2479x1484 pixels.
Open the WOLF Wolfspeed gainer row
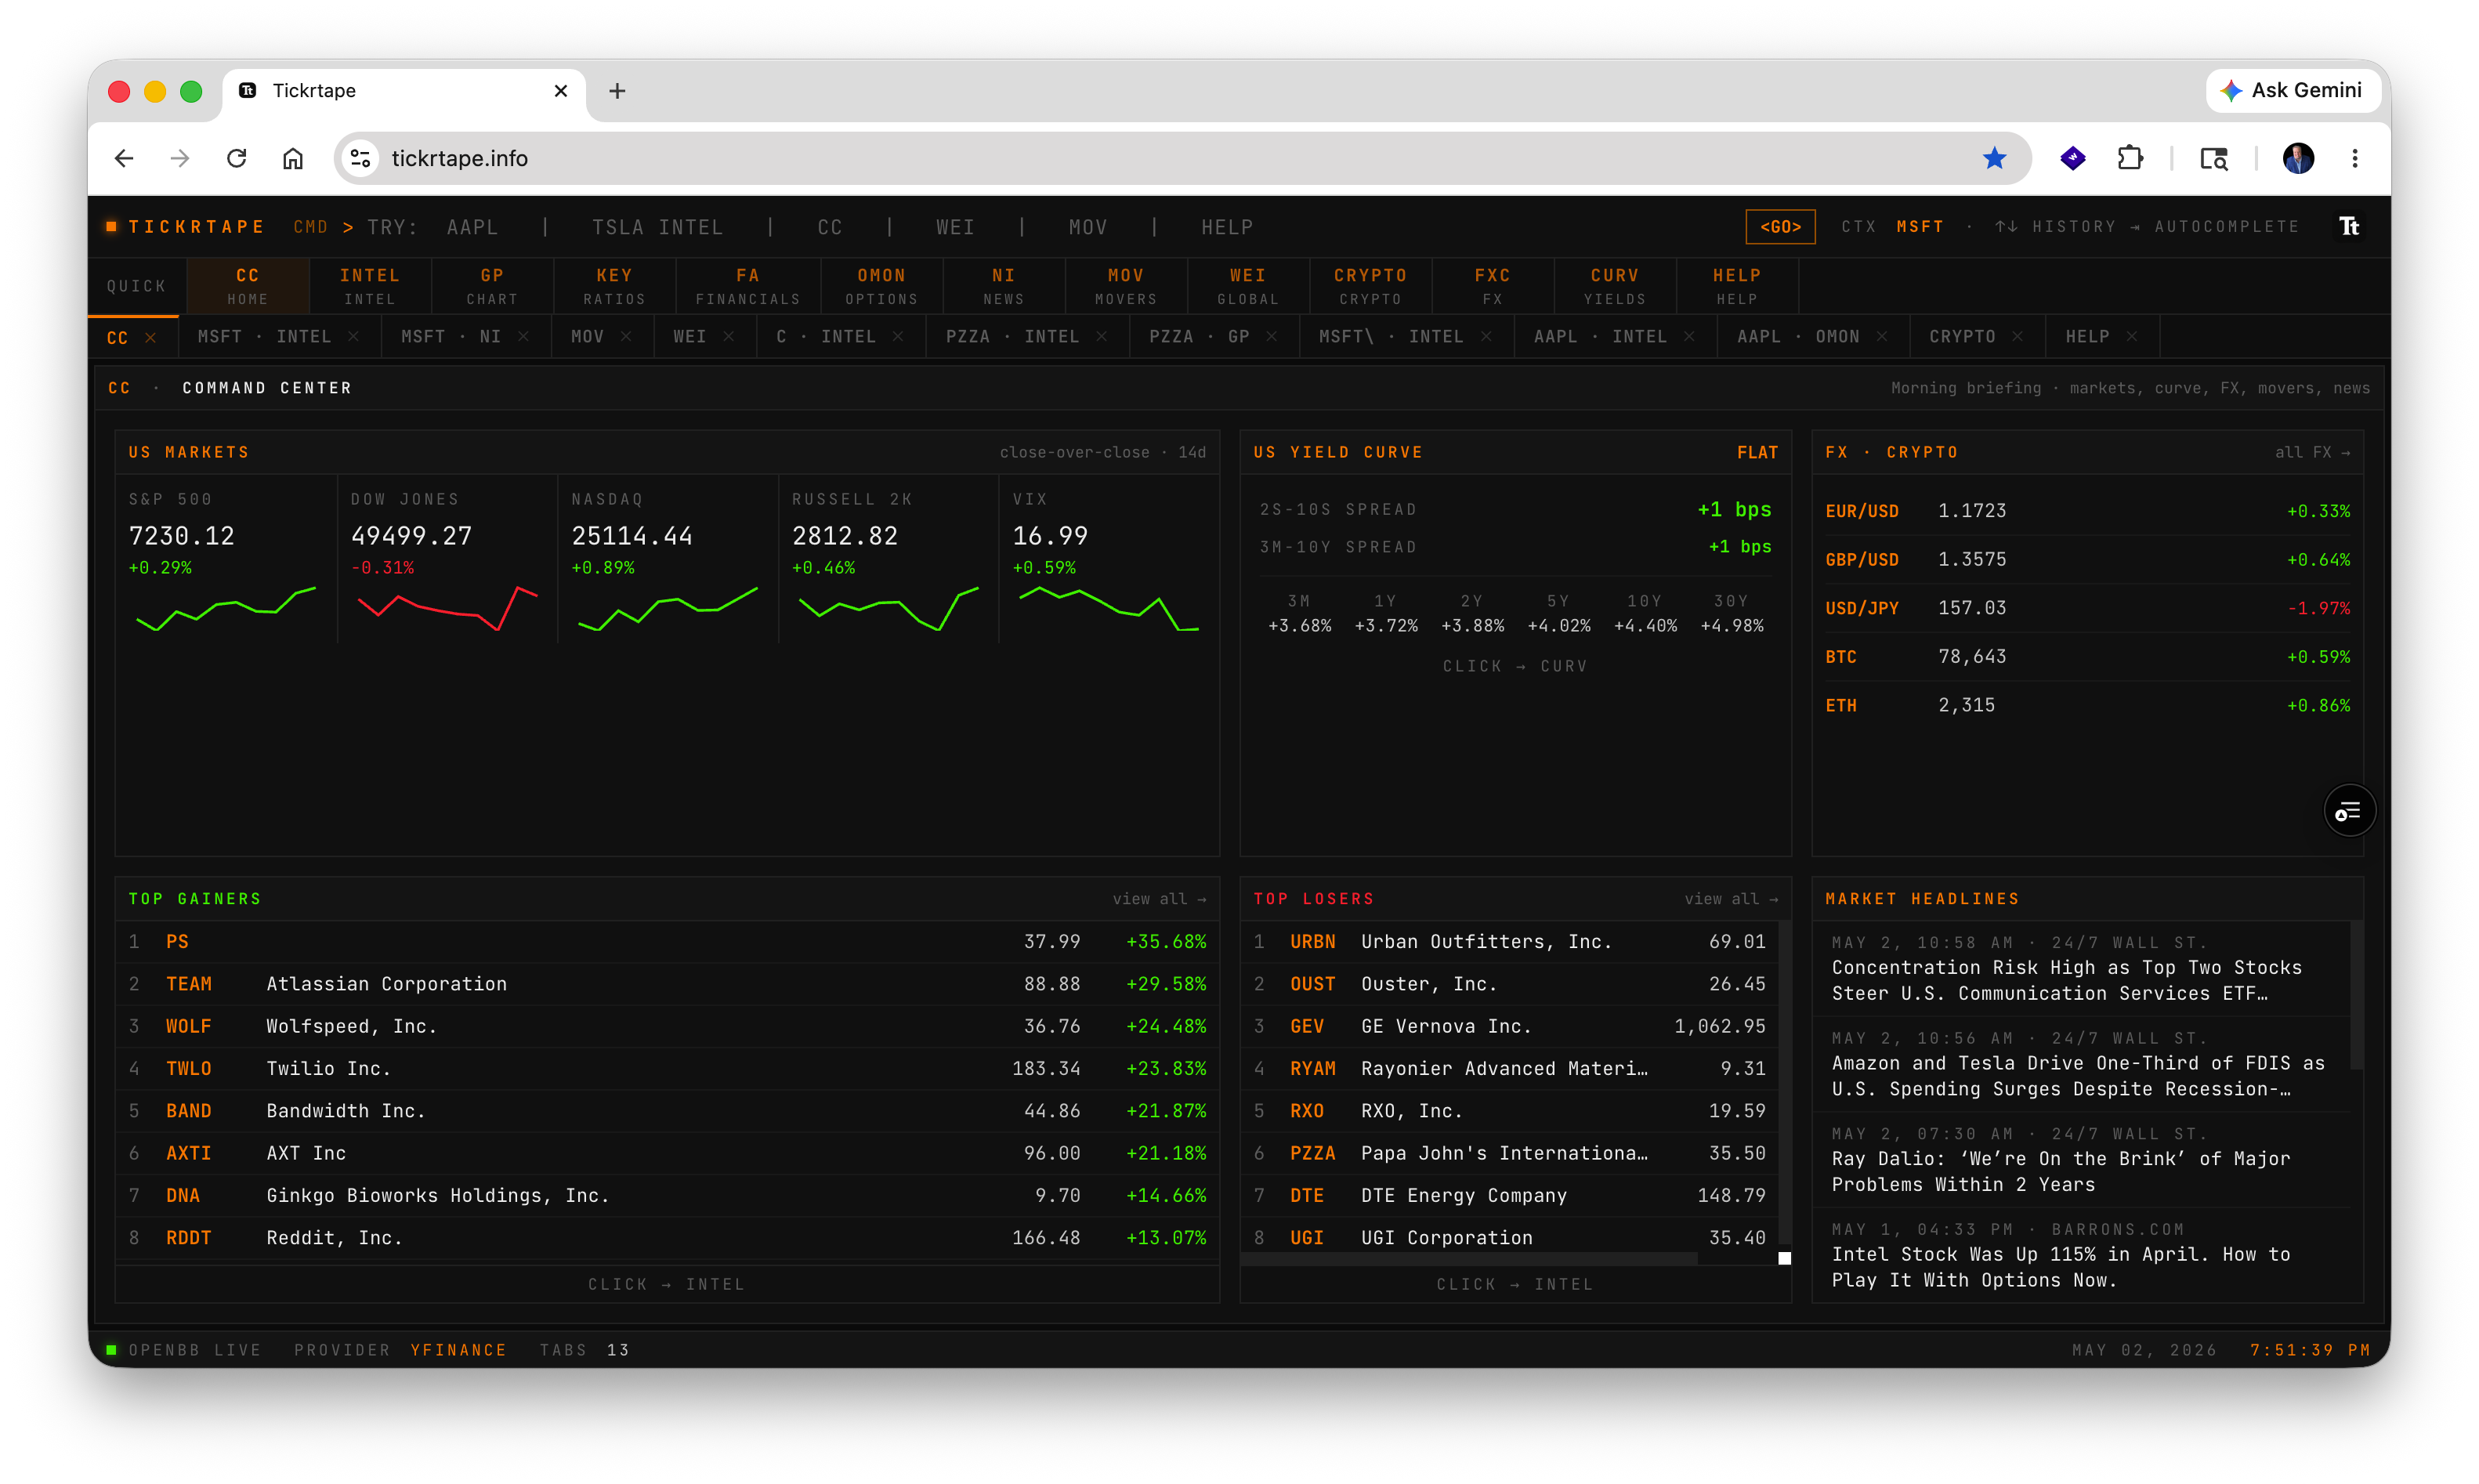click(x=667, y=1026)
